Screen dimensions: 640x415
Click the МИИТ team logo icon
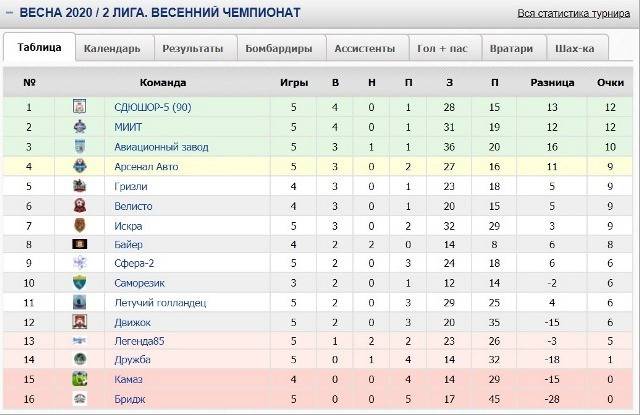[79, 127]
